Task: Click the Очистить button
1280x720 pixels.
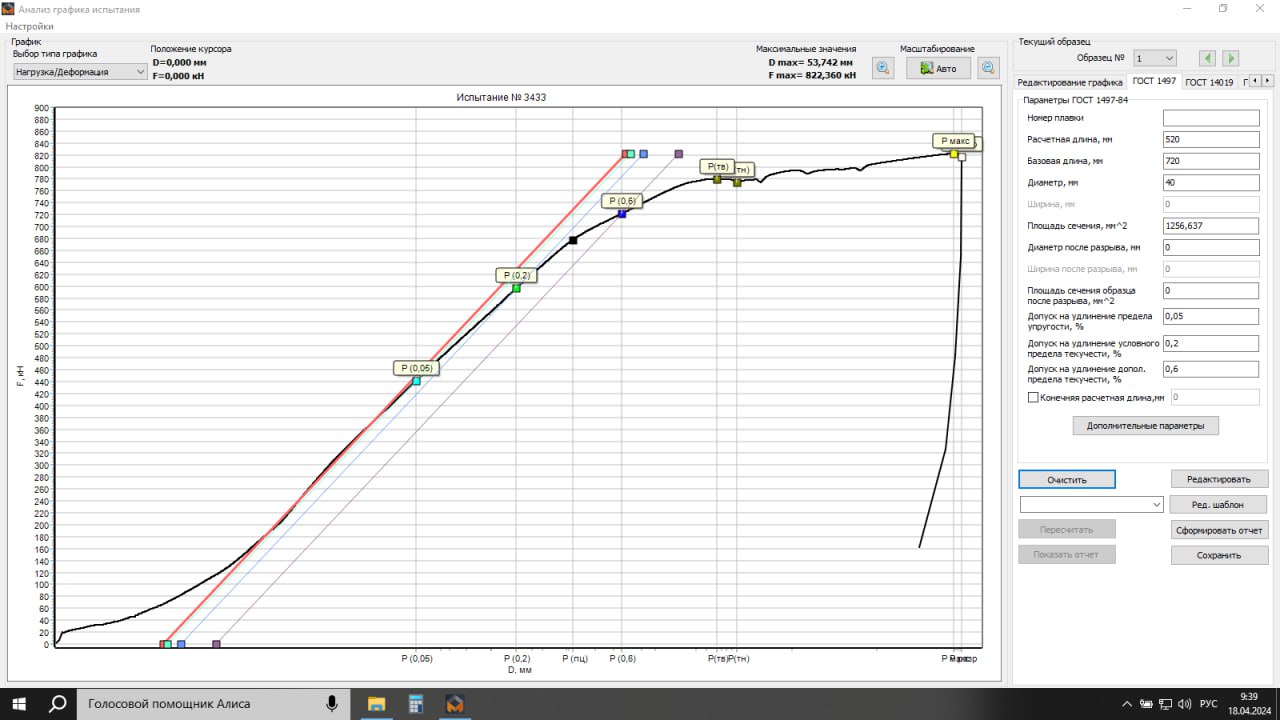Action: (x=1067, y=479)
